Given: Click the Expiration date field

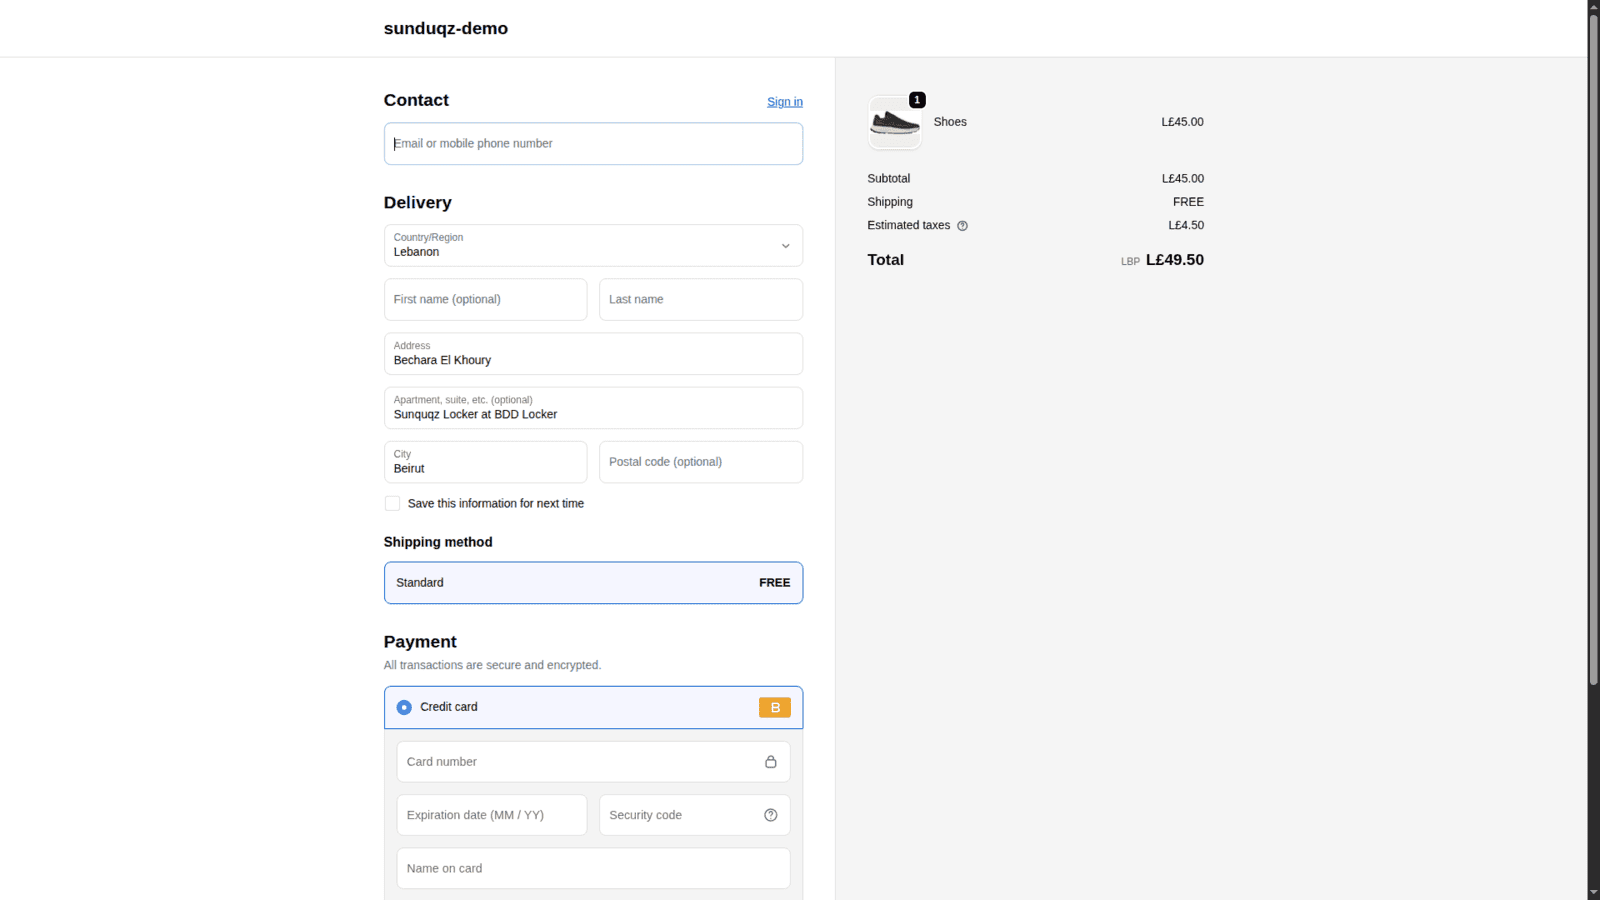Looking at the screenshot, I should pyautogui.click(x=491, y=815).
